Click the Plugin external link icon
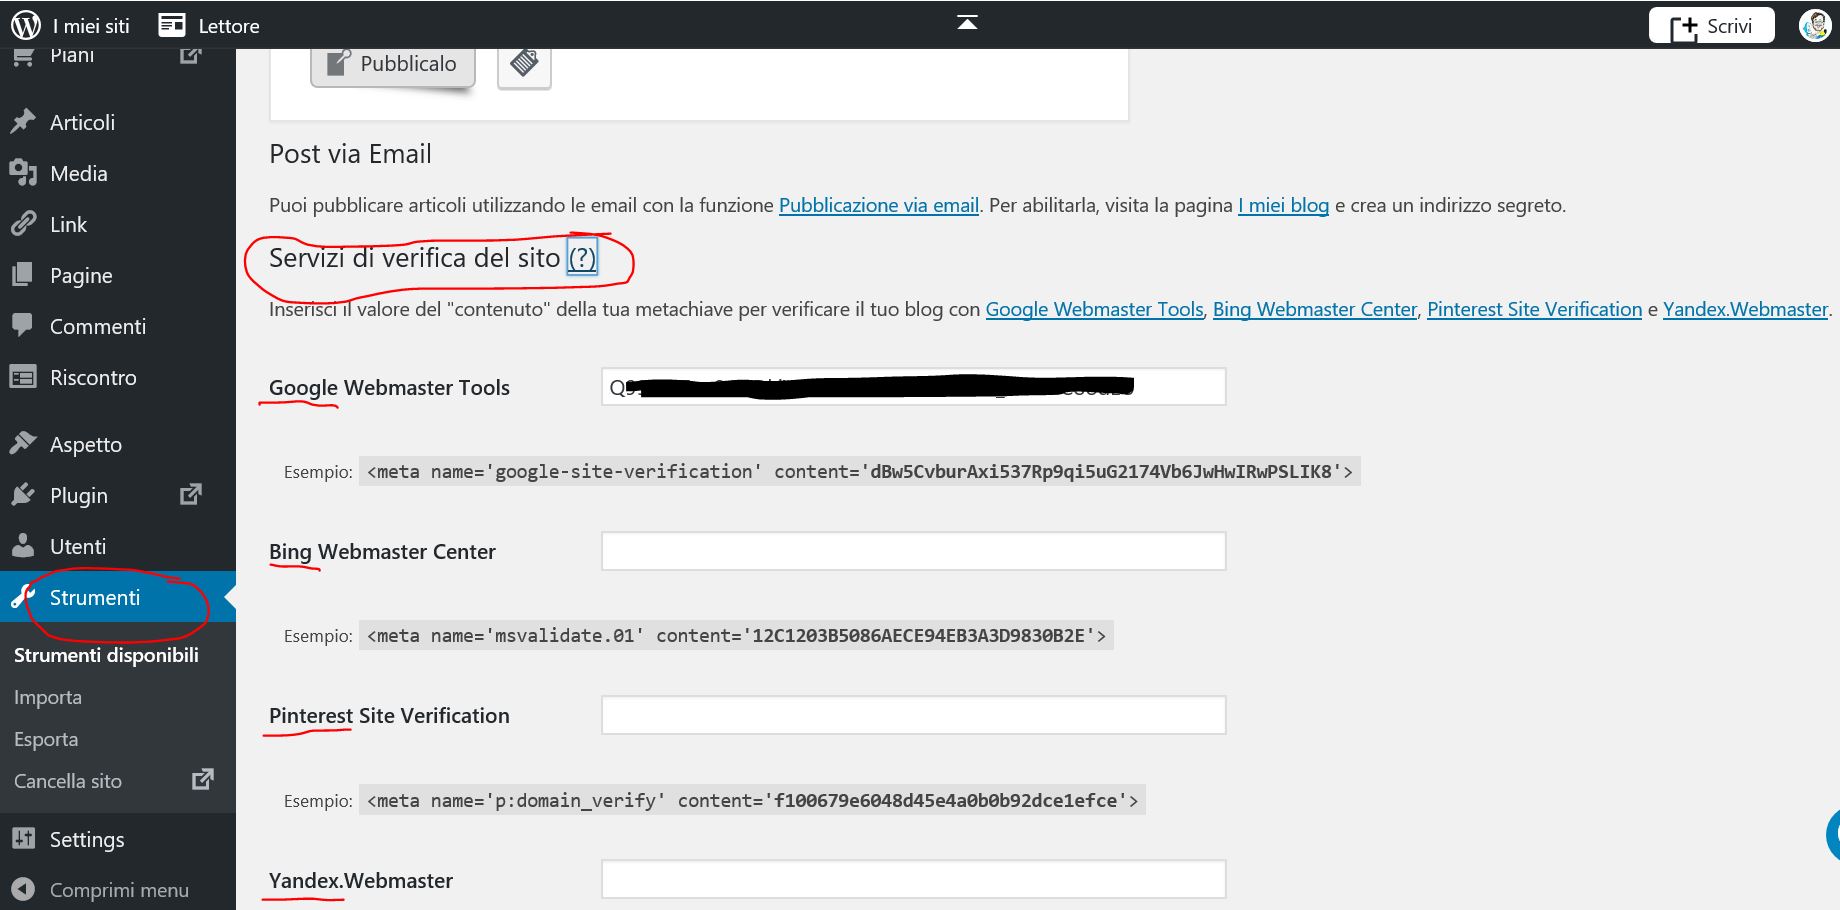Viewport: 1840px width, 910px height. [x=190, y=495]
